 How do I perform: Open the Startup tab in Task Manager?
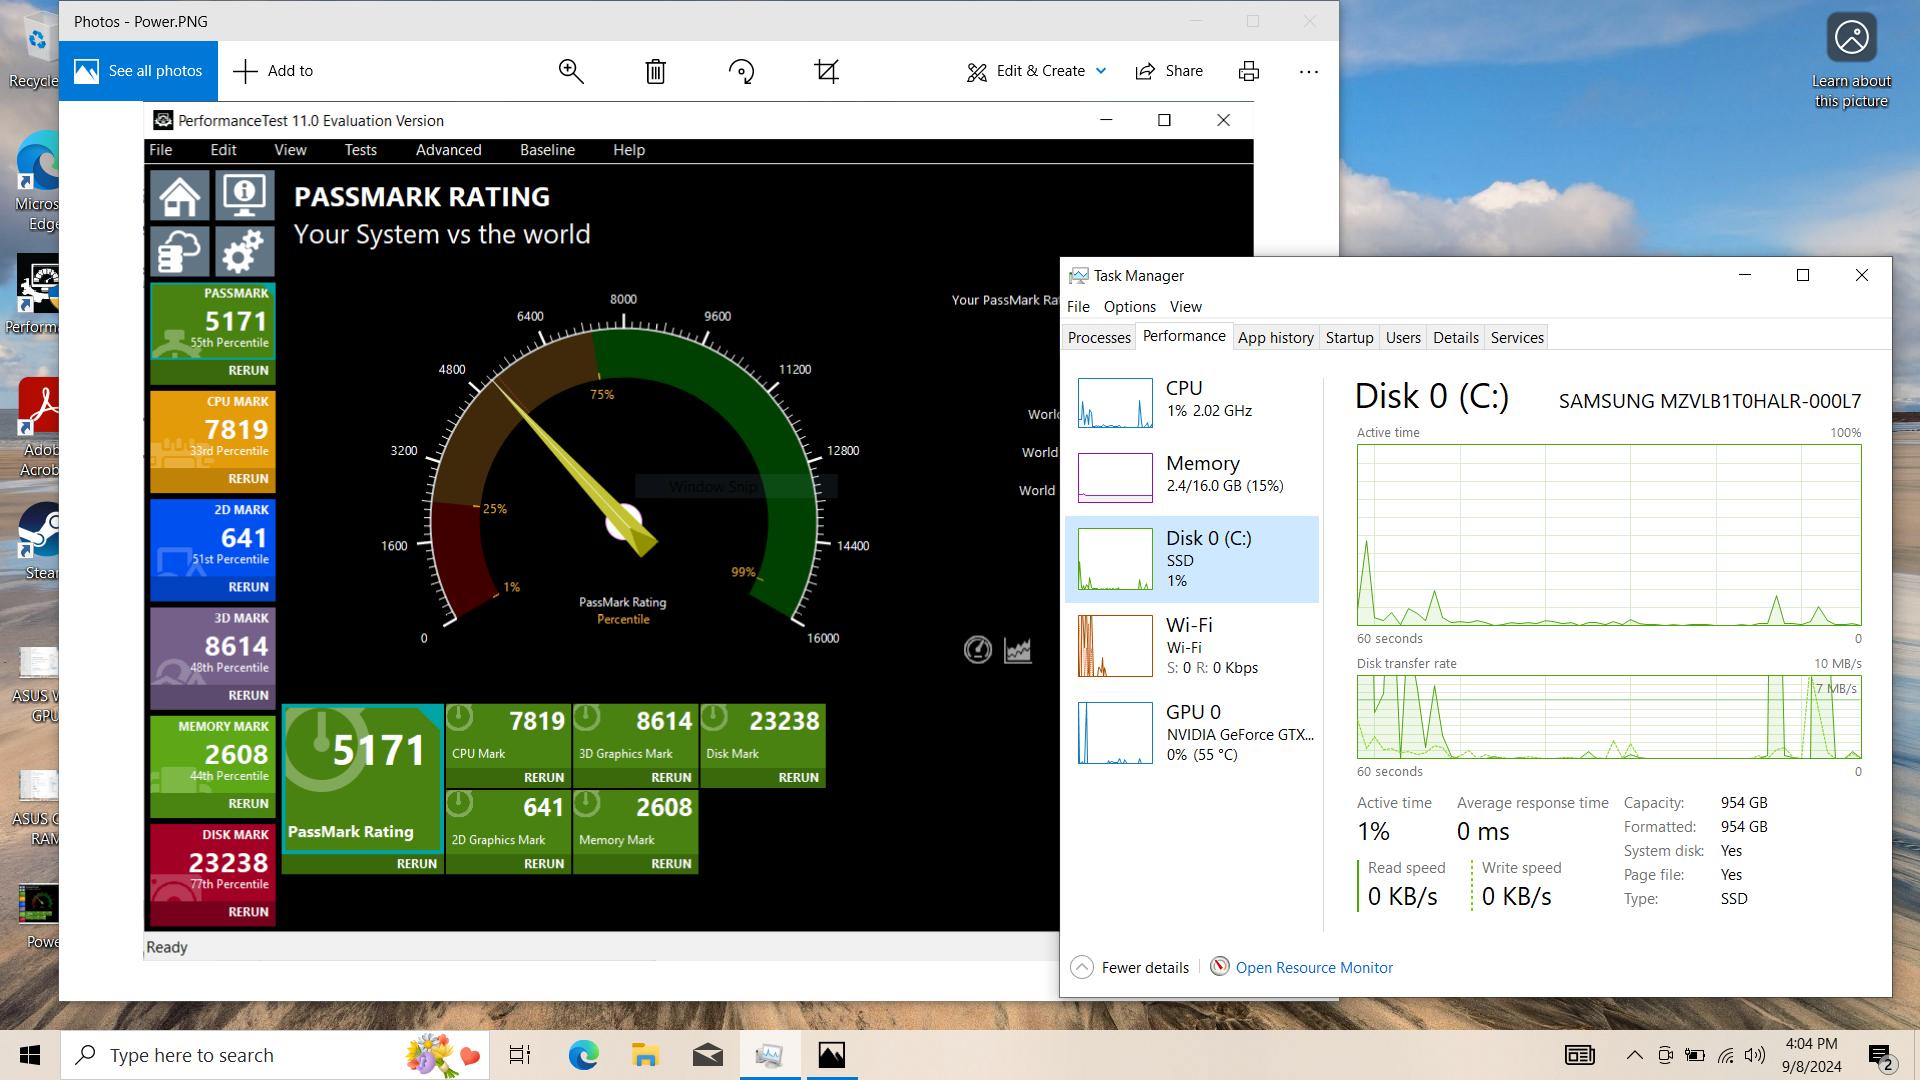pos(1350,338)
